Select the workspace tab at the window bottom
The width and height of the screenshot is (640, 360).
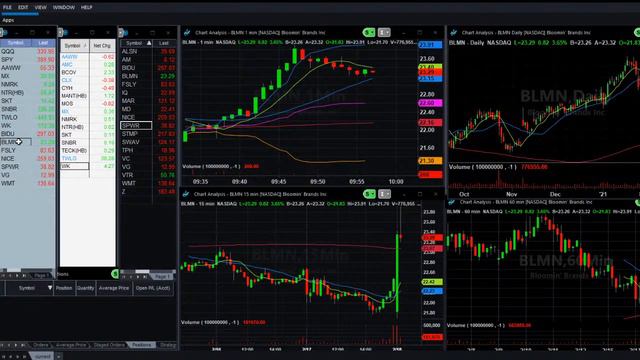42,356
